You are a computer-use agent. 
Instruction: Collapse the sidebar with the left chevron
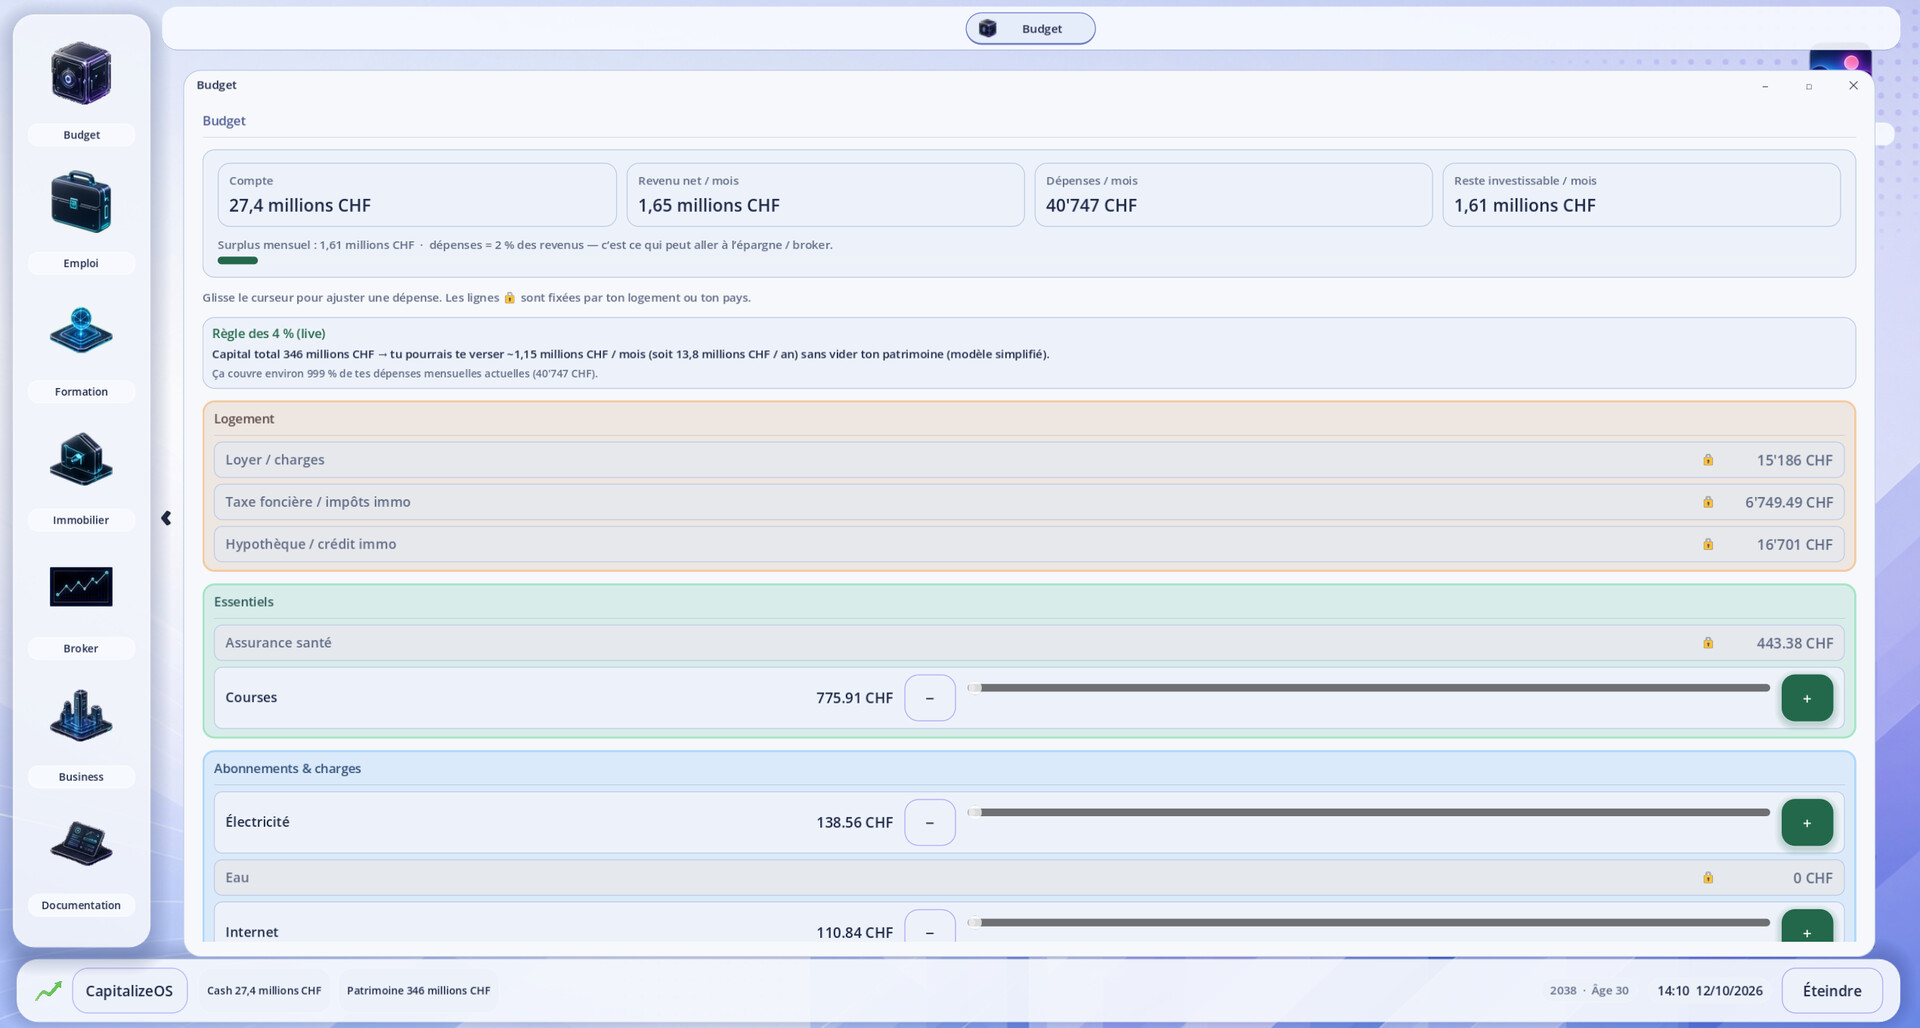pyautogui.click(x=166, y=518)
